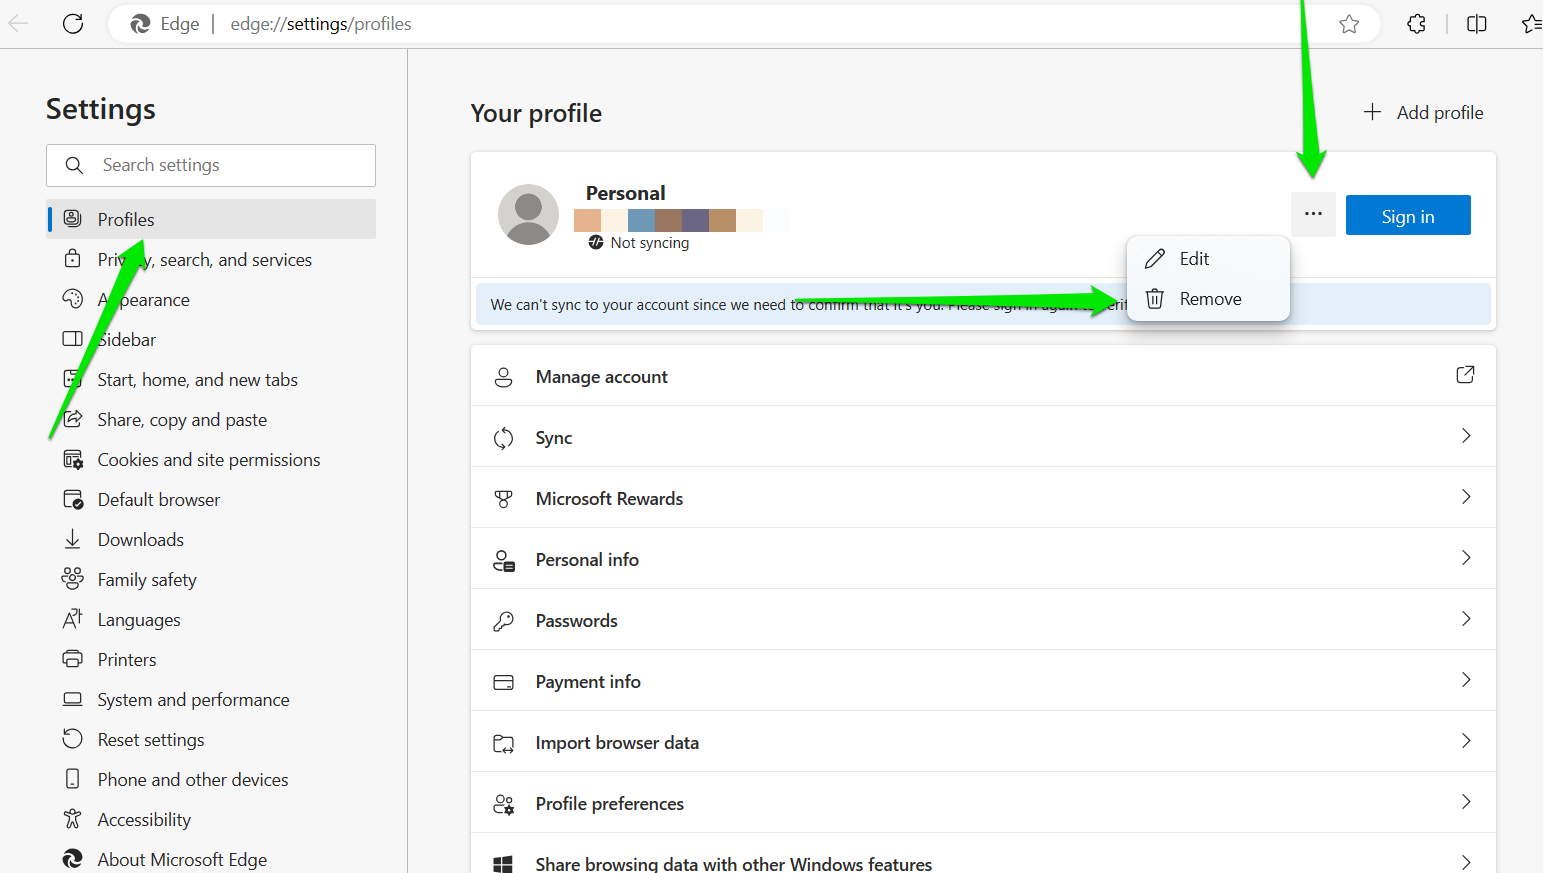Click the Family safety icon
The height and width of the screenshot is (873, 1543).
72,578
